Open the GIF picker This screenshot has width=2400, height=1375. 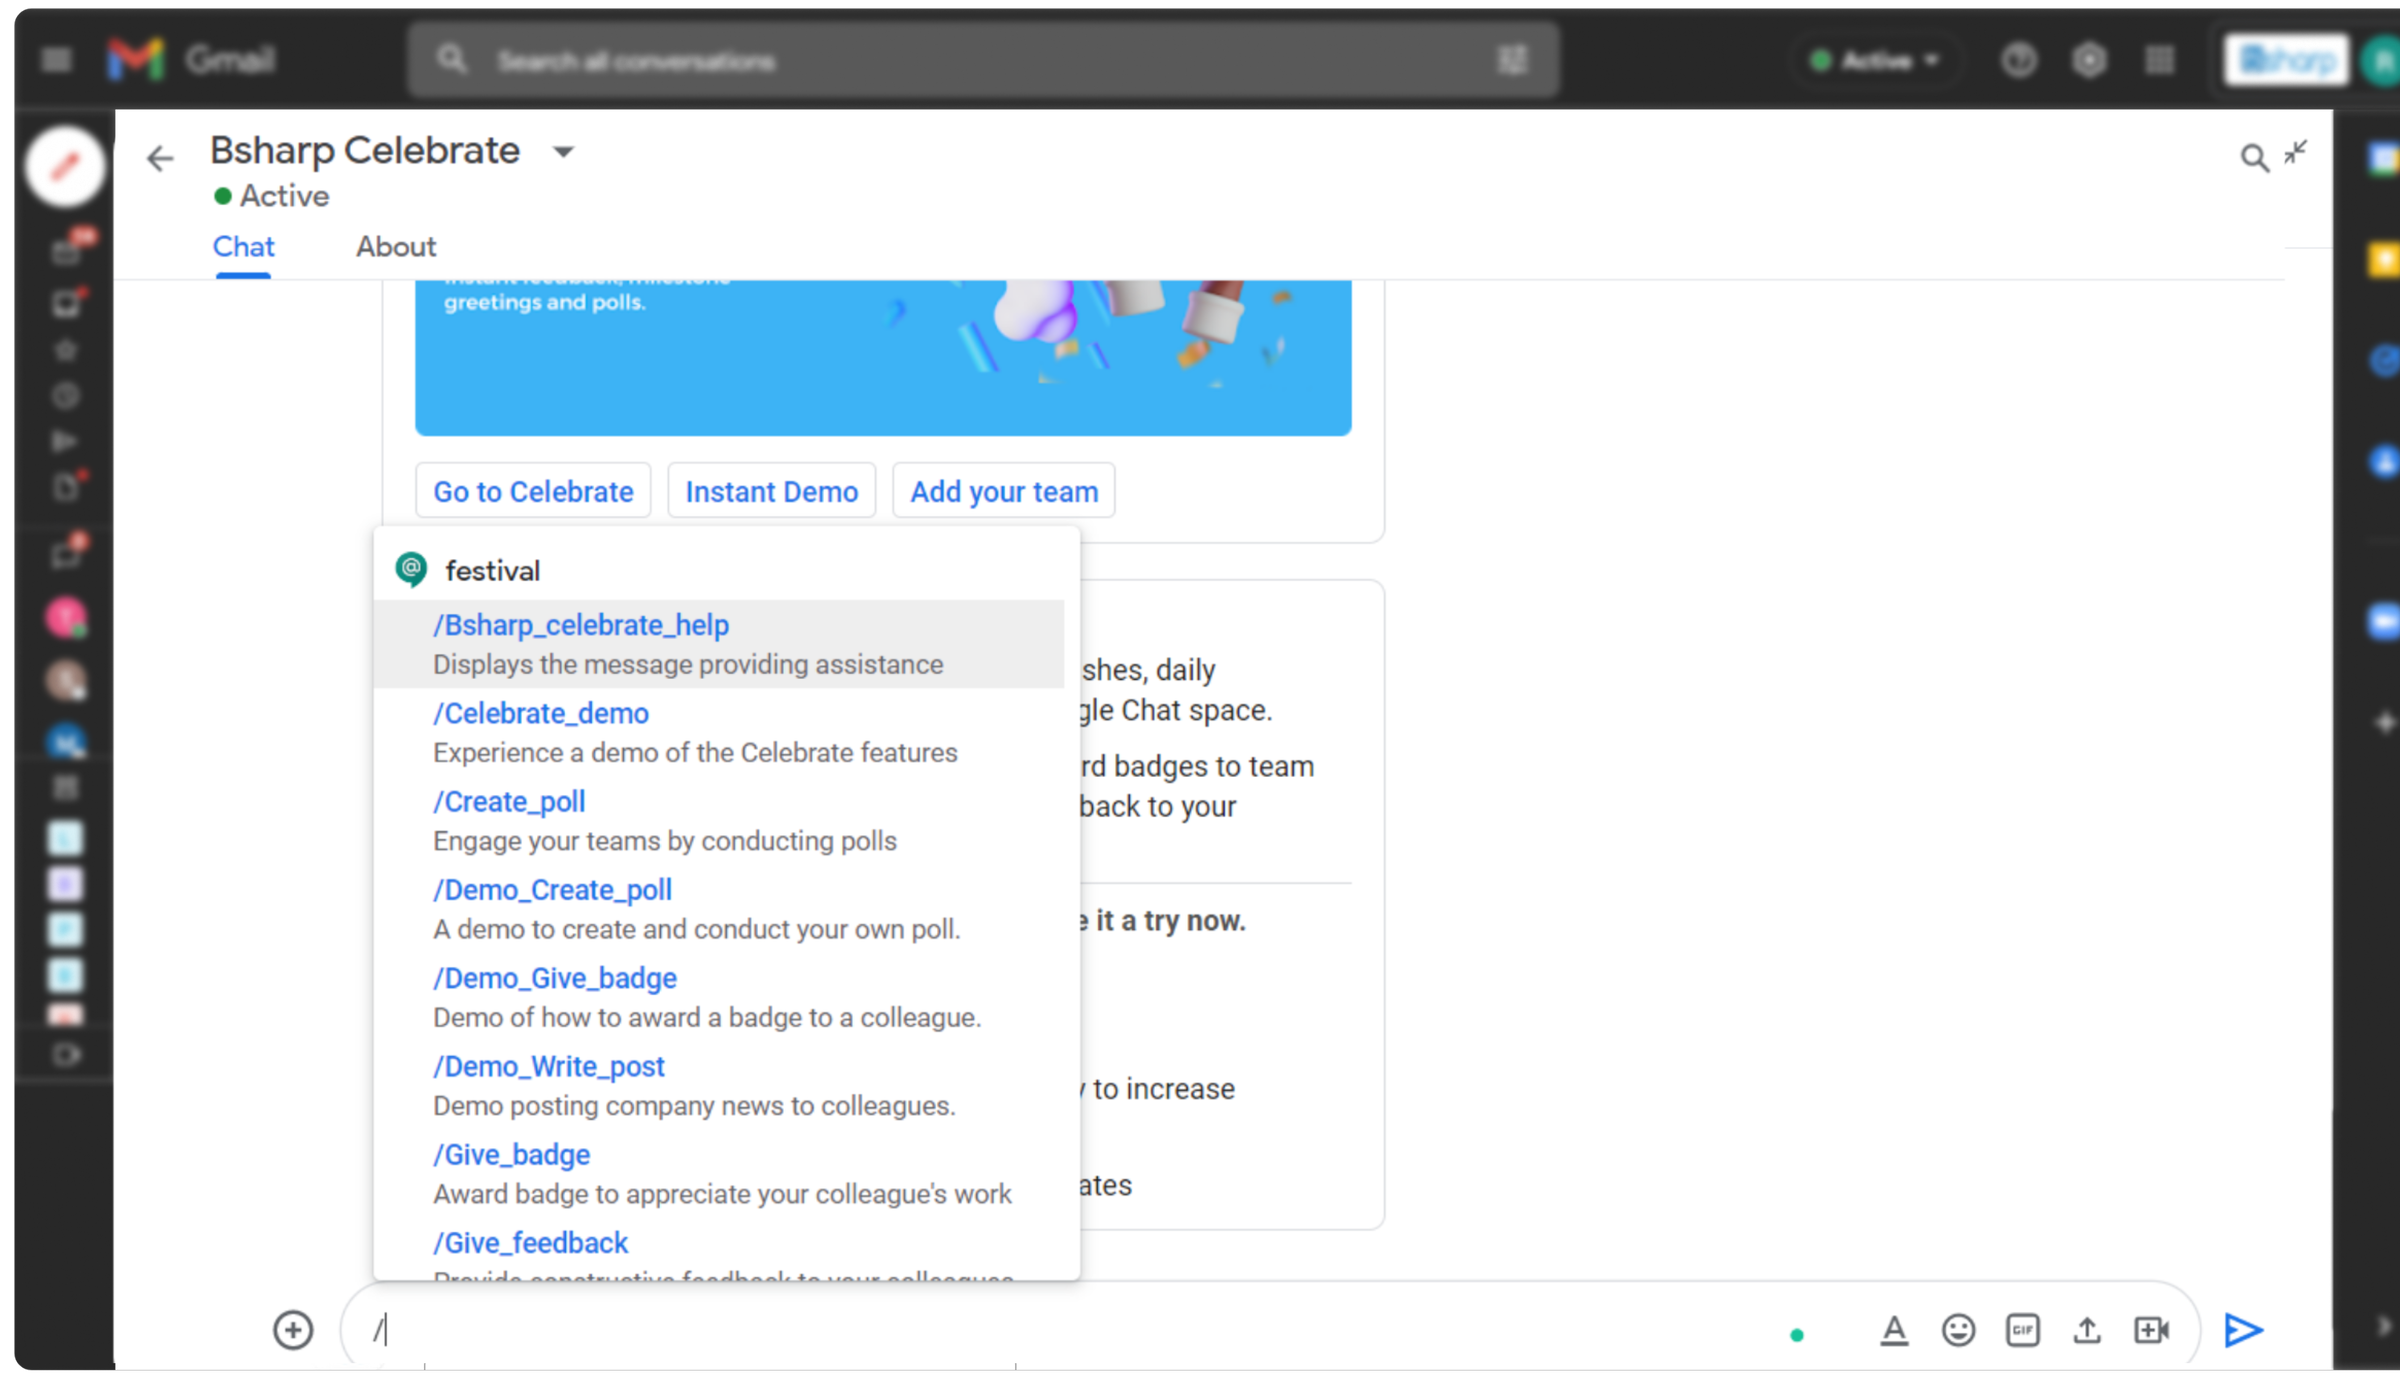coord(2022,1330)
